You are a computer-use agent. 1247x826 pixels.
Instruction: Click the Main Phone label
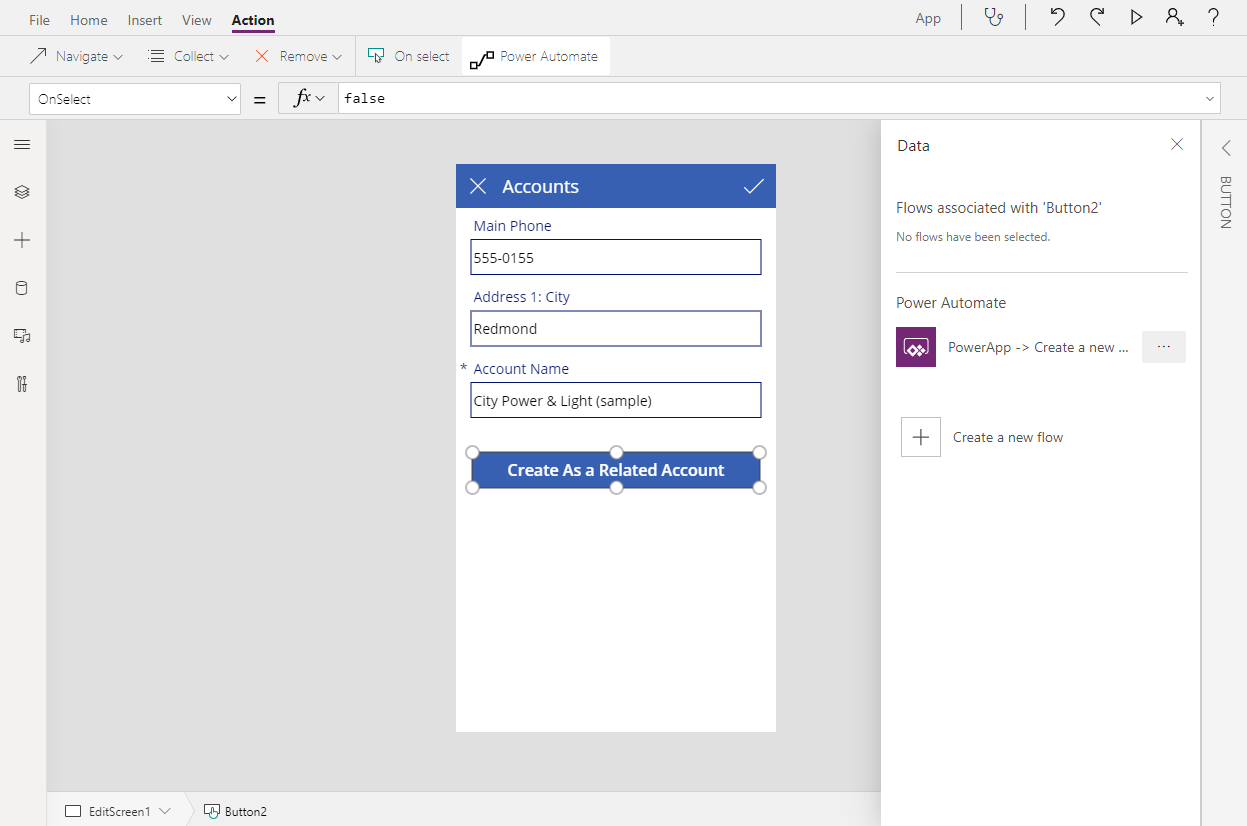[512, 226]
